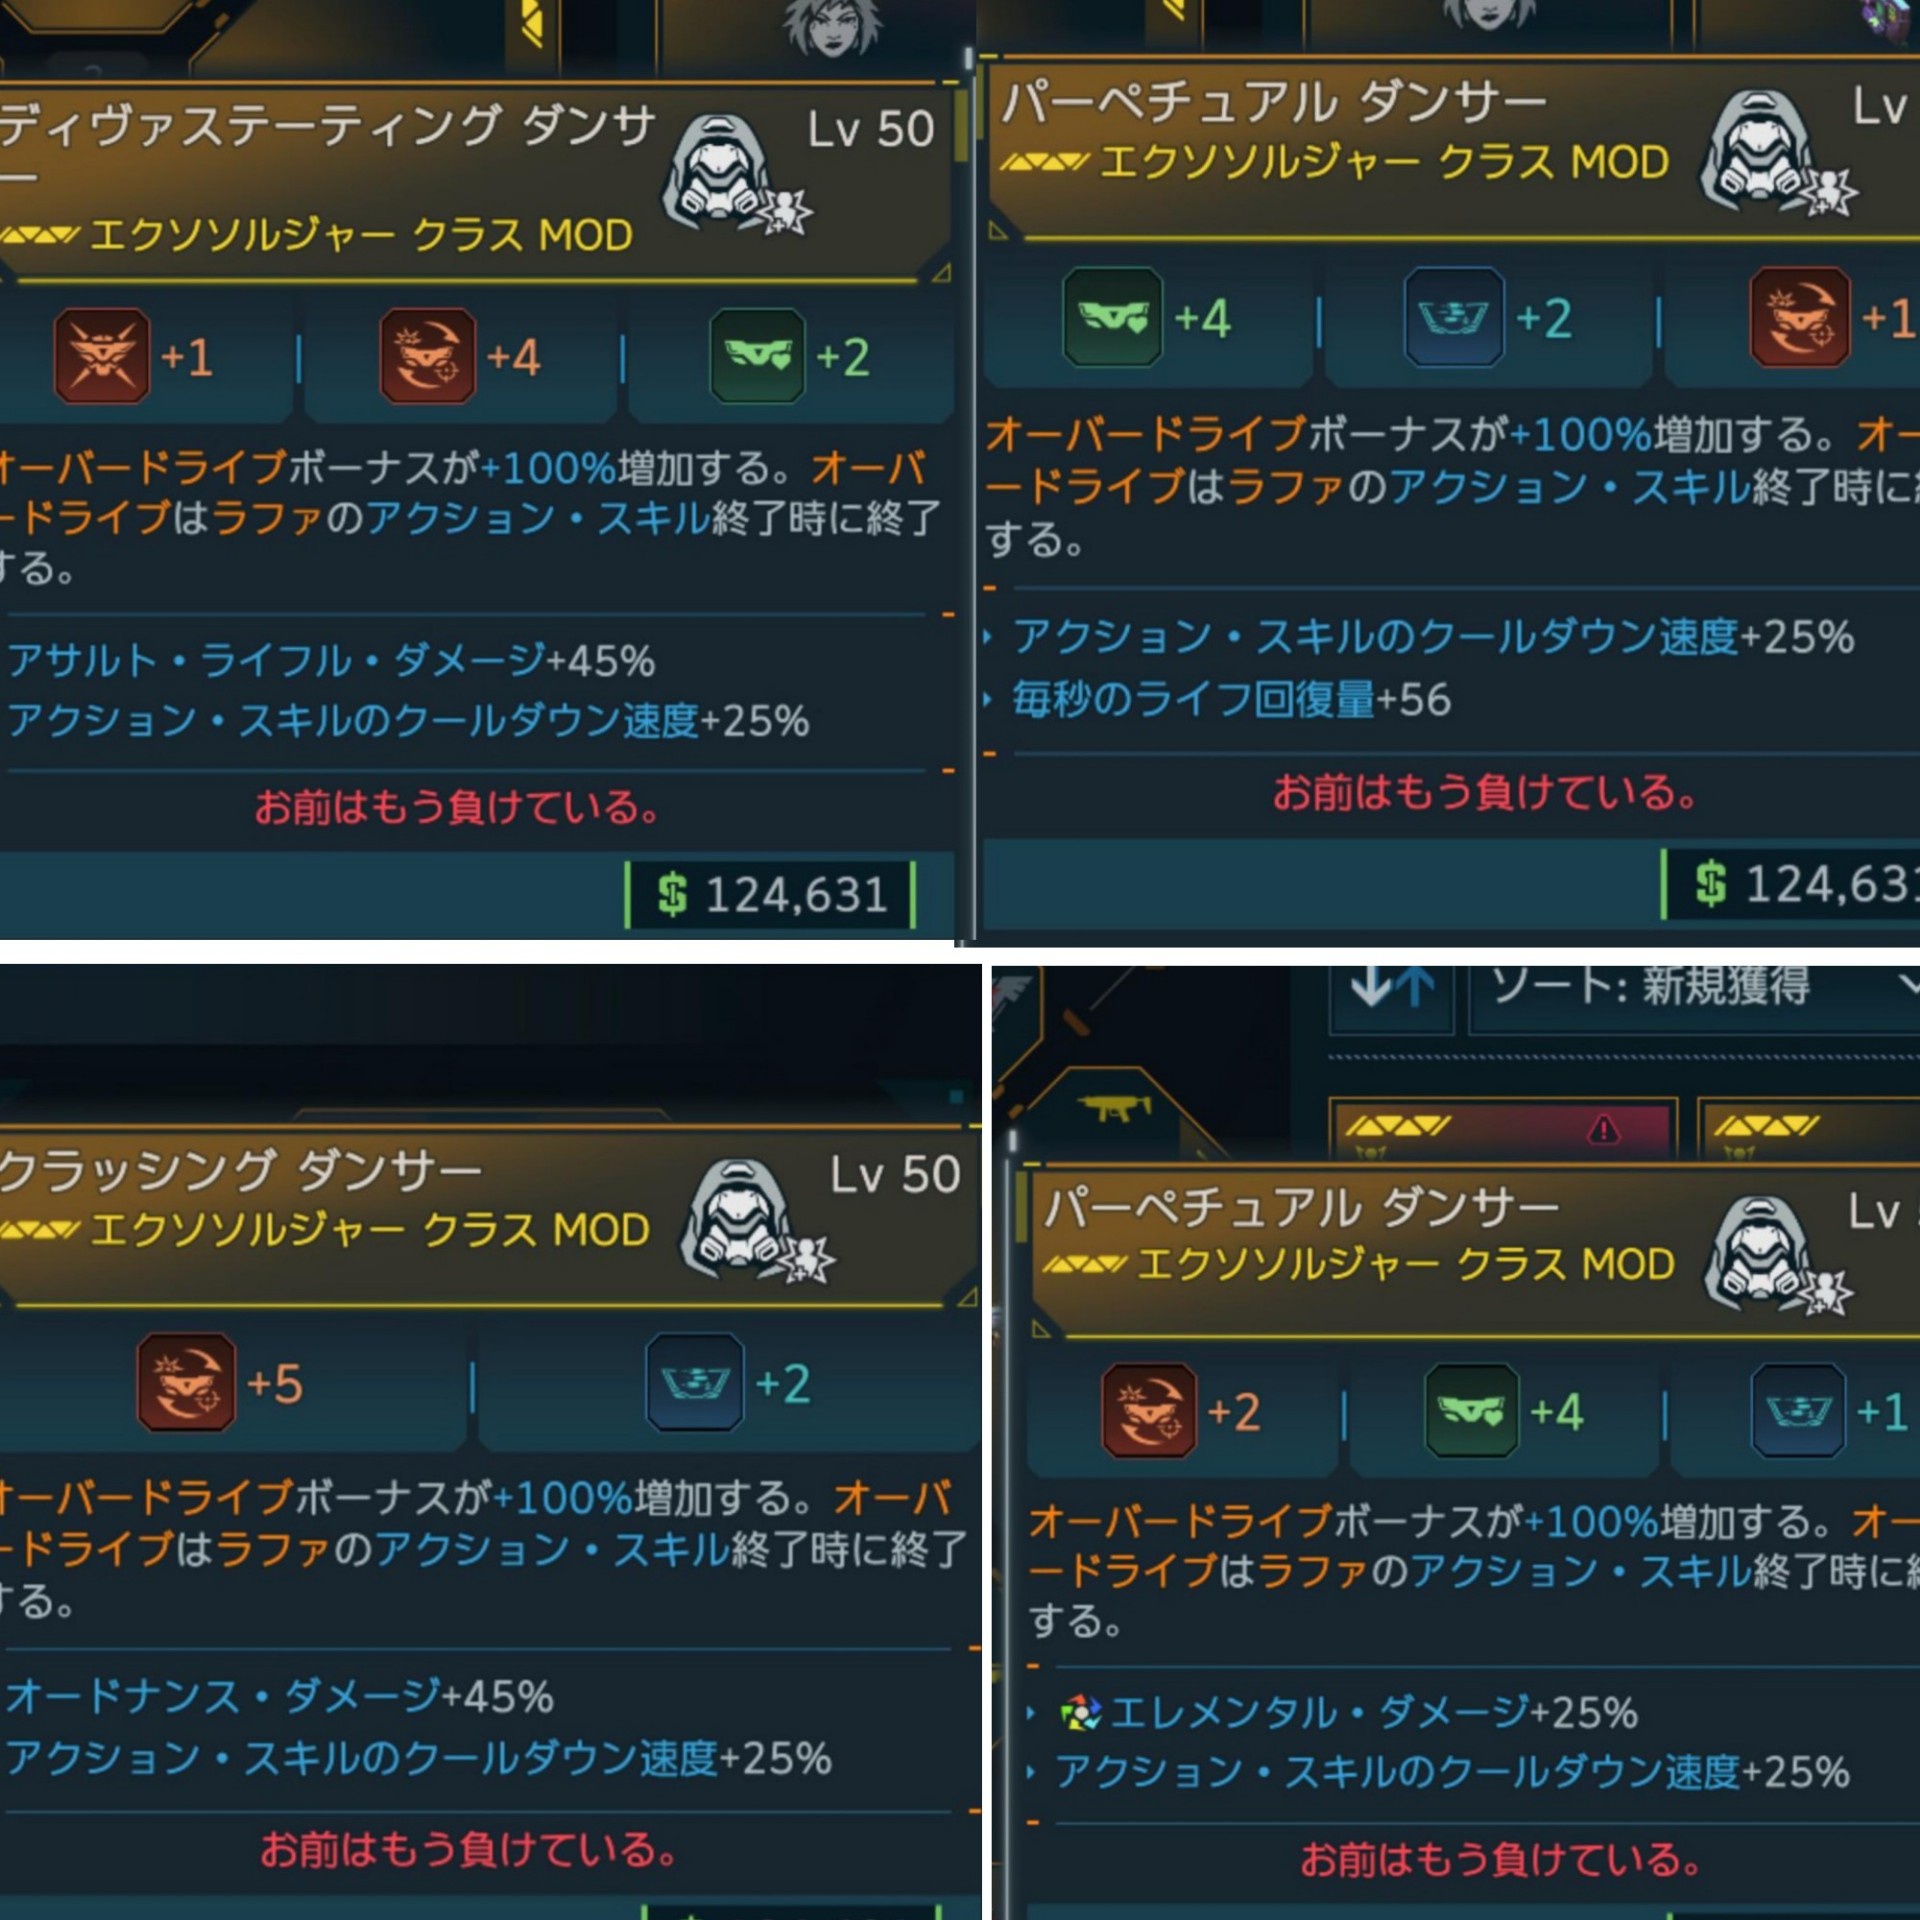Select the red inventory item with warning icon

click(1502, 1130)
